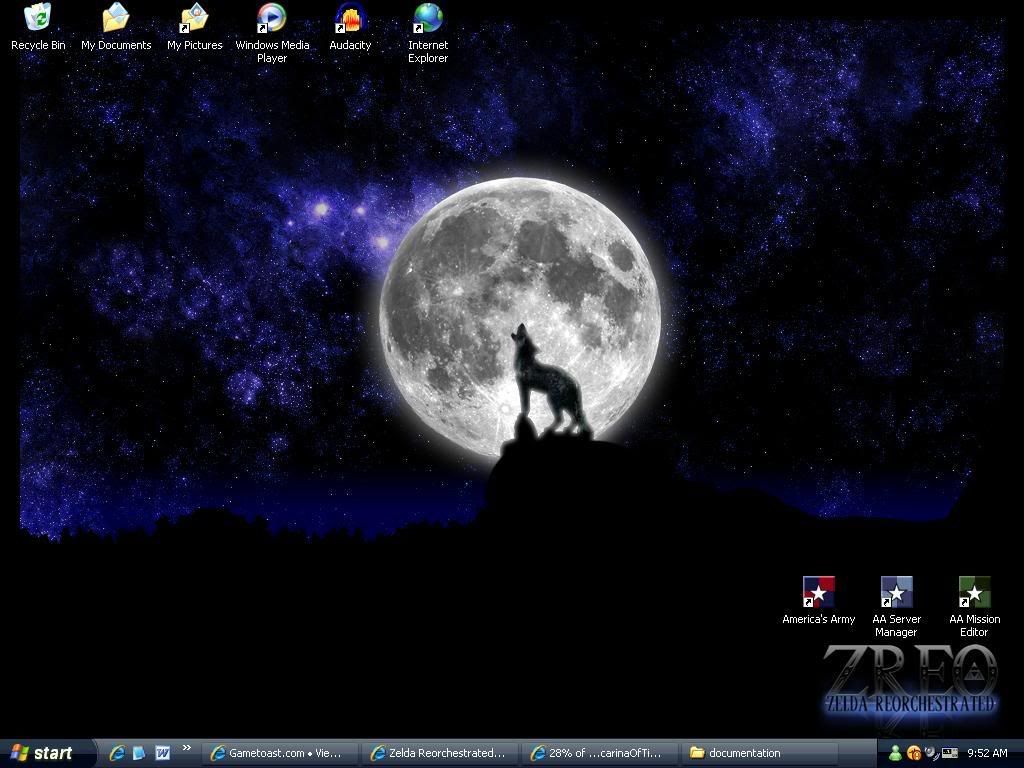The width and height of the screenshot is (1024, 768).
Task: Click Show Desktop in Quick Launch
Action: tap(139, 753)
